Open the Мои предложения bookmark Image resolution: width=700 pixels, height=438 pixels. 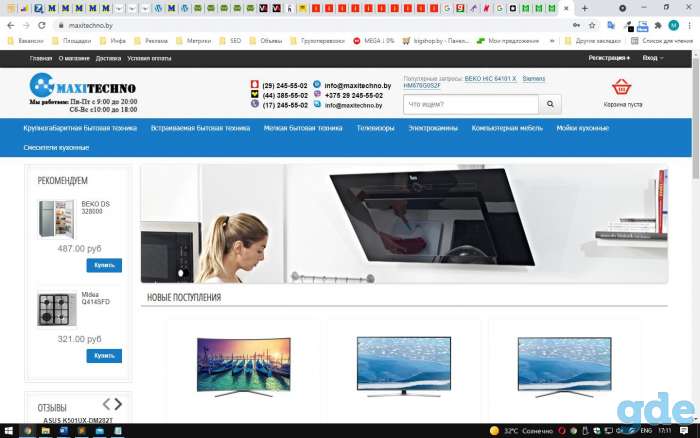pos(508,41)
